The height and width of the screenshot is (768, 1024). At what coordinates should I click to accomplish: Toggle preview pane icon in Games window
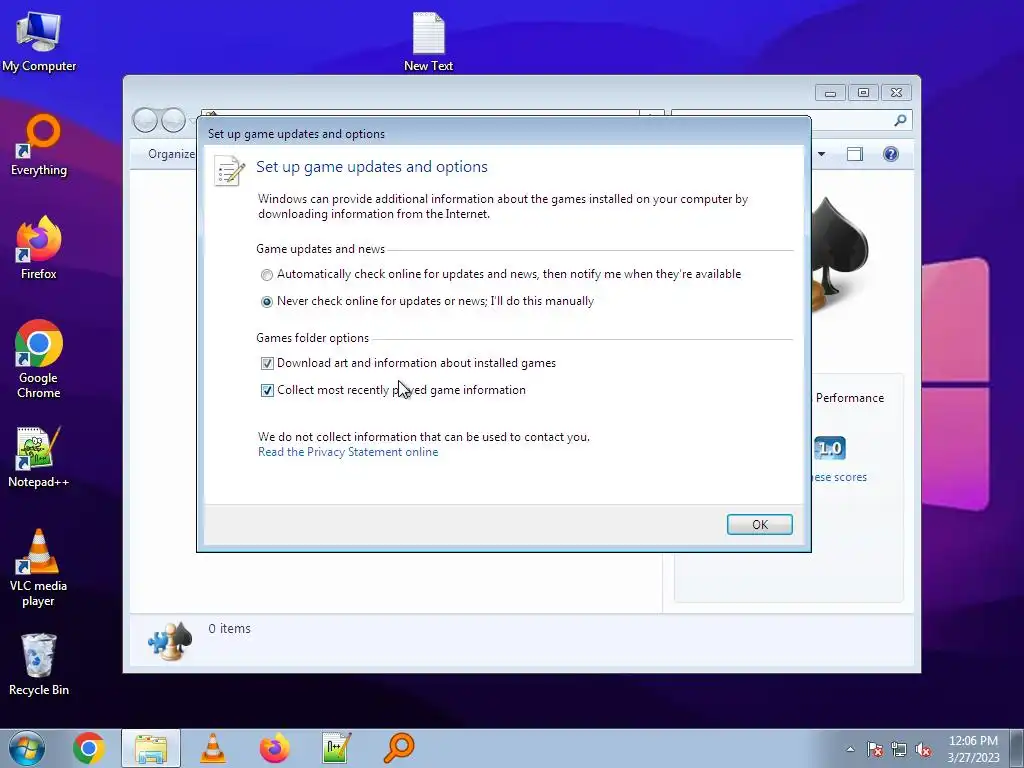point(855,154)
